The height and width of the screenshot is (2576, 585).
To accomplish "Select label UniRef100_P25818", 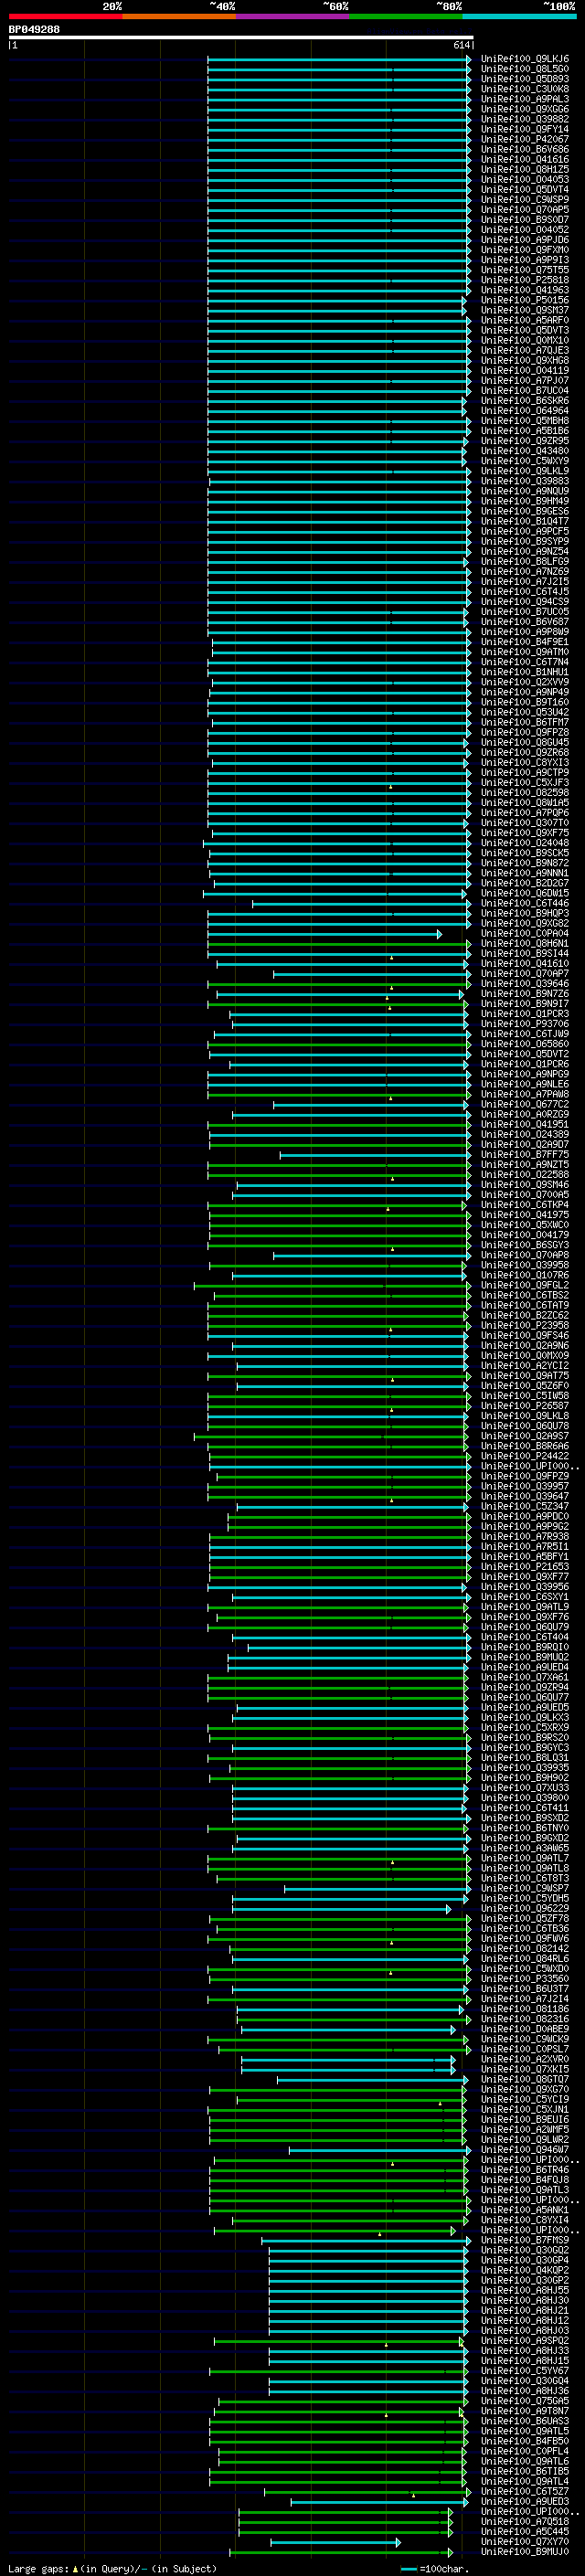I will coord(525,280).
